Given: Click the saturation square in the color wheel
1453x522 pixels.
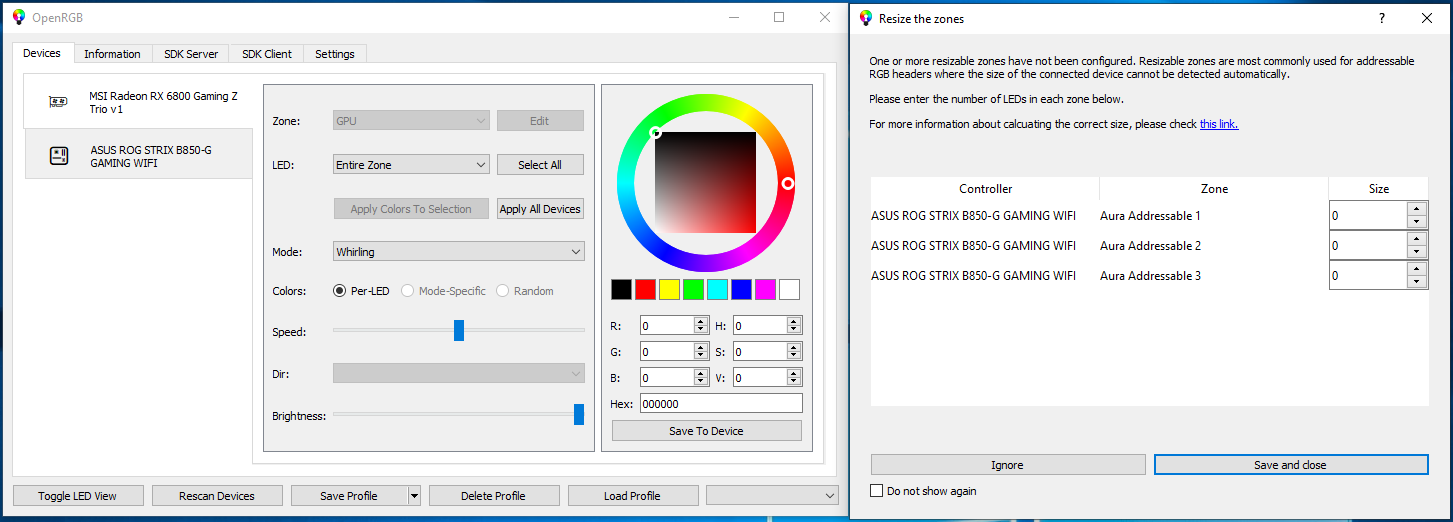Looking at the screenshot, I should coord(705,183).
